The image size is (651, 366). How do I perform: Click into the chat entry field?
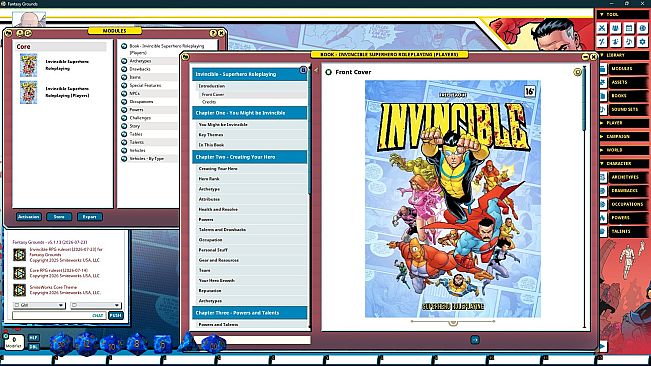(x=58, y=315)
